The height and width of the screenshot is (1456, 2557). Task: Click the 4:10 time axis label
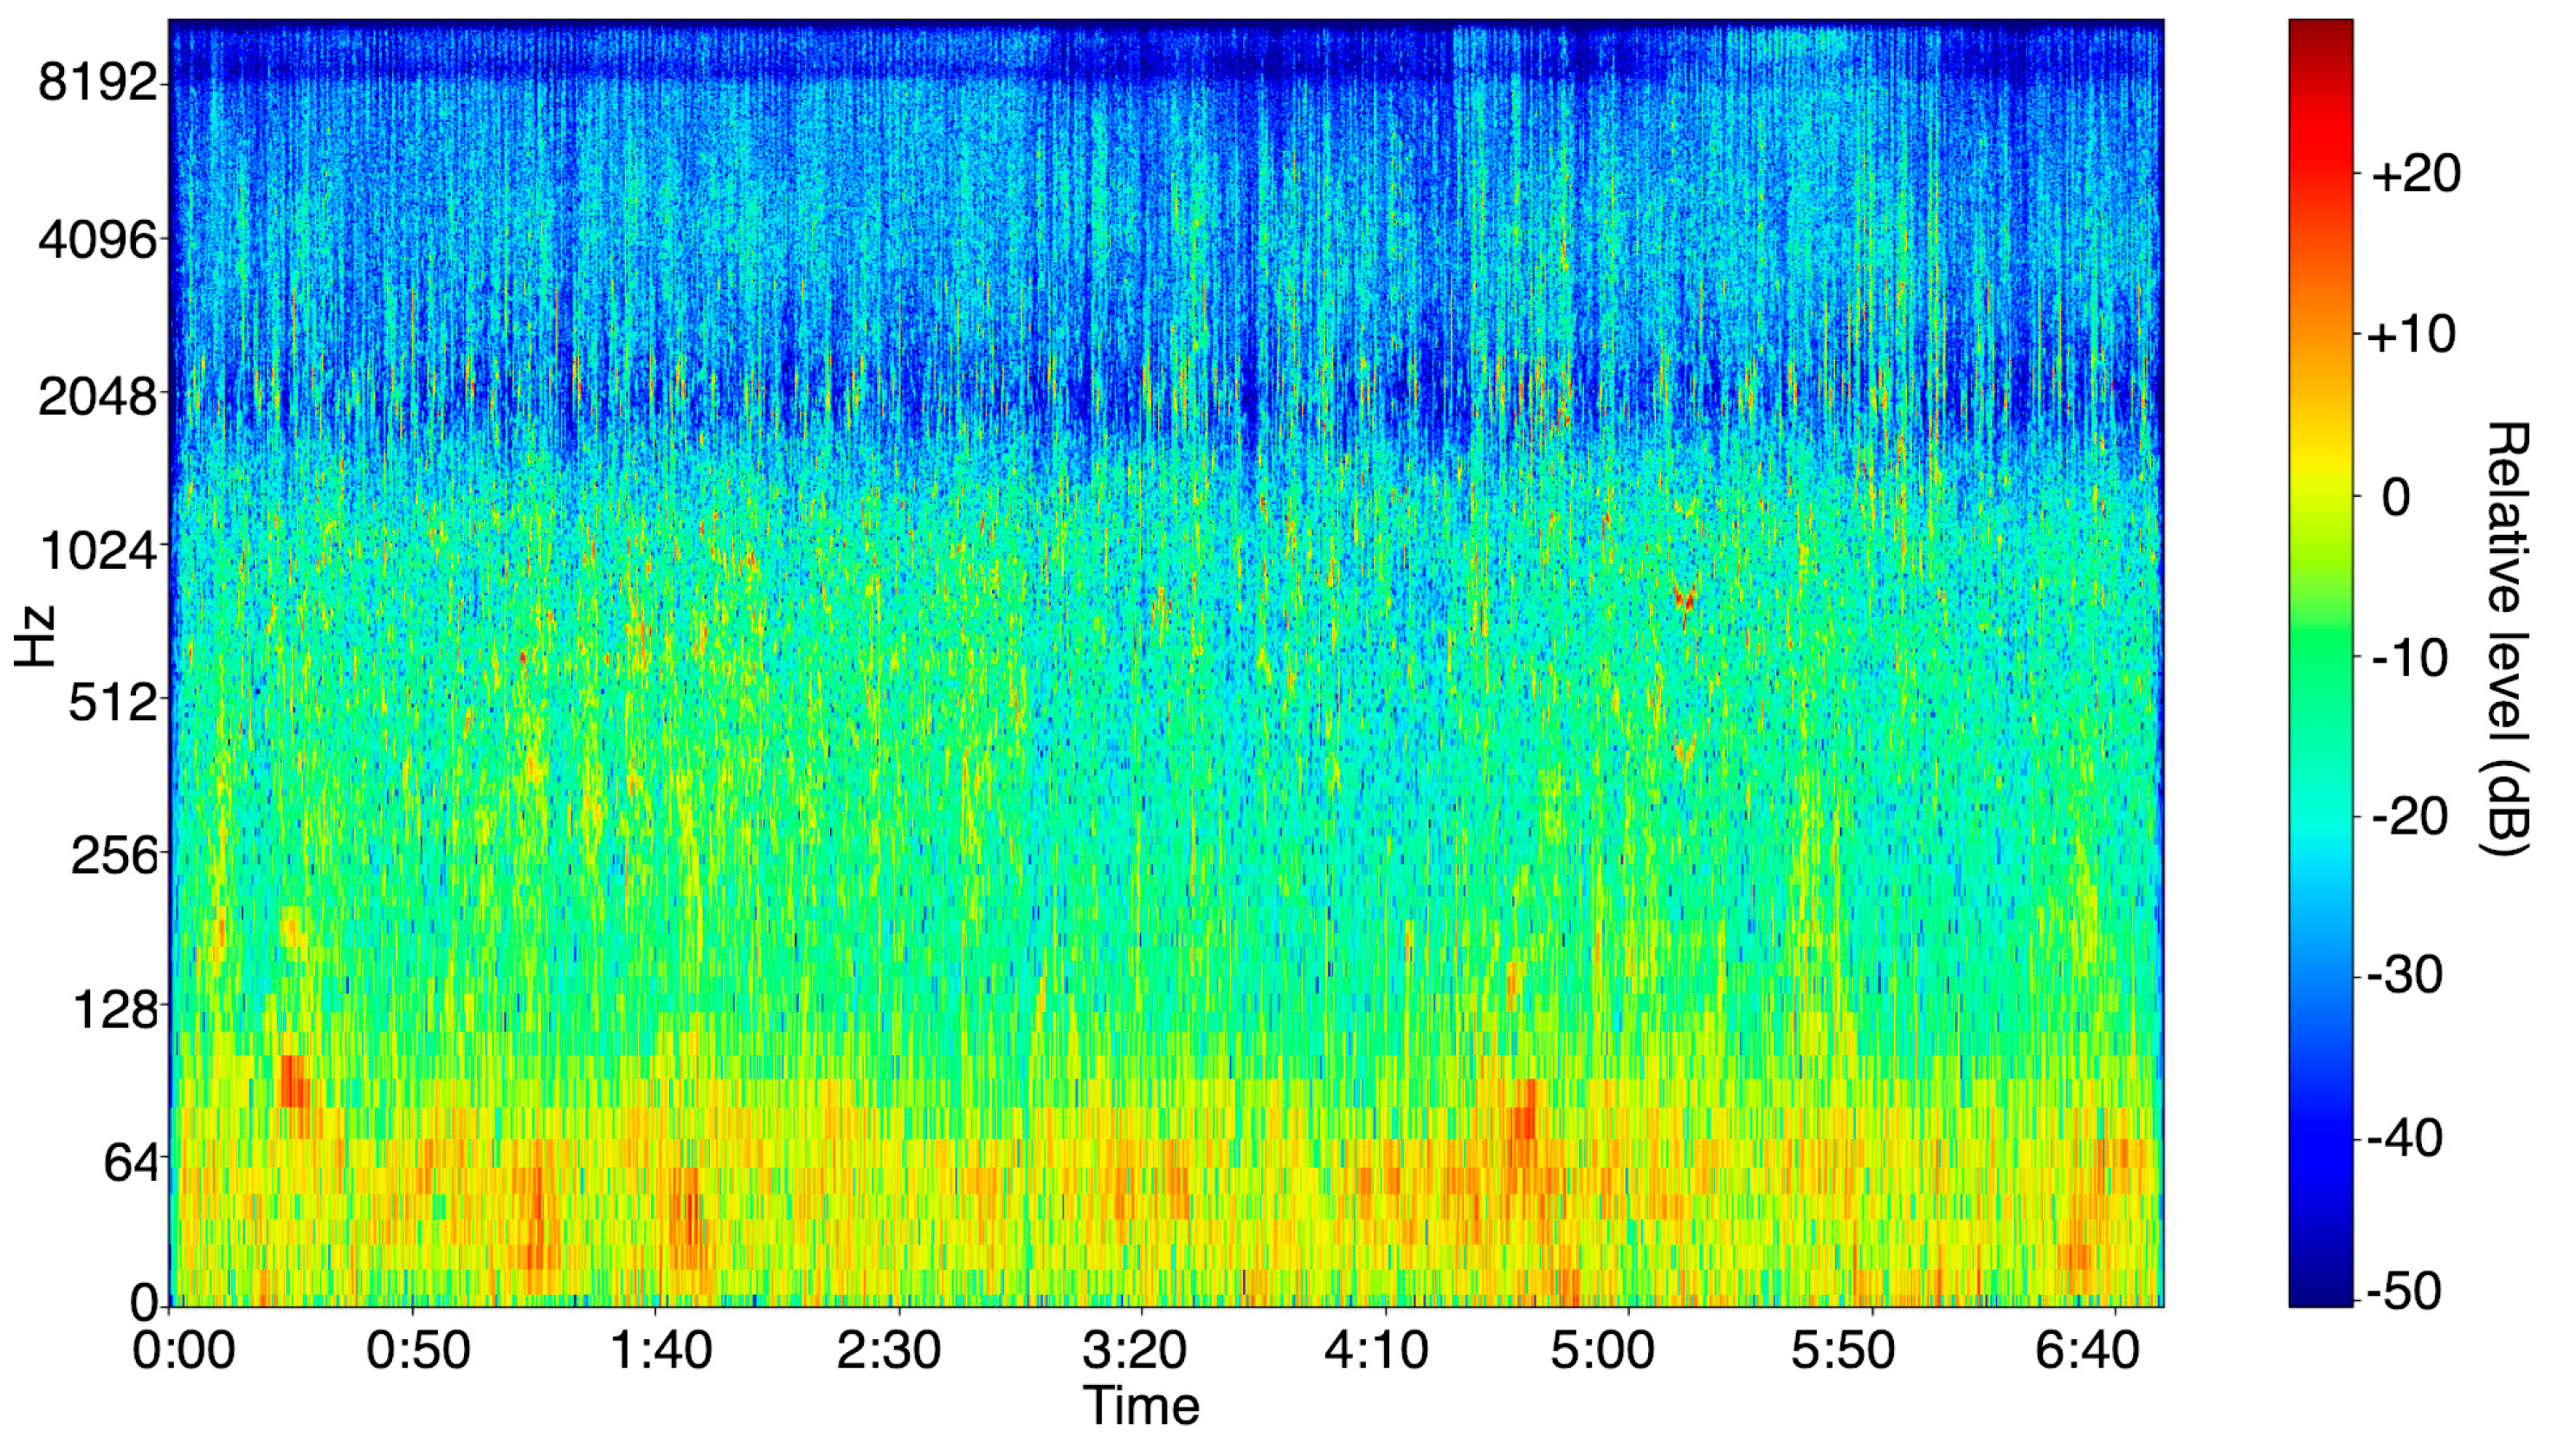pos(1376,1351)
